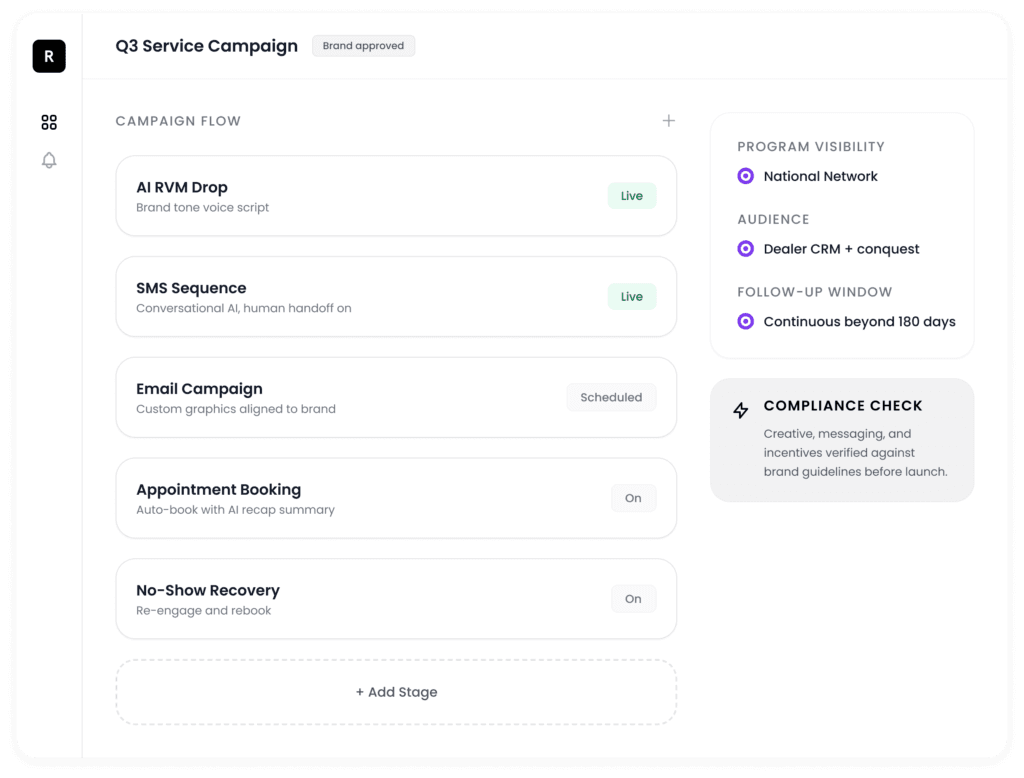This screenshot has height=778, width=1024.
Task: Click the compliance description paragraph
Action: click(856, 453)
